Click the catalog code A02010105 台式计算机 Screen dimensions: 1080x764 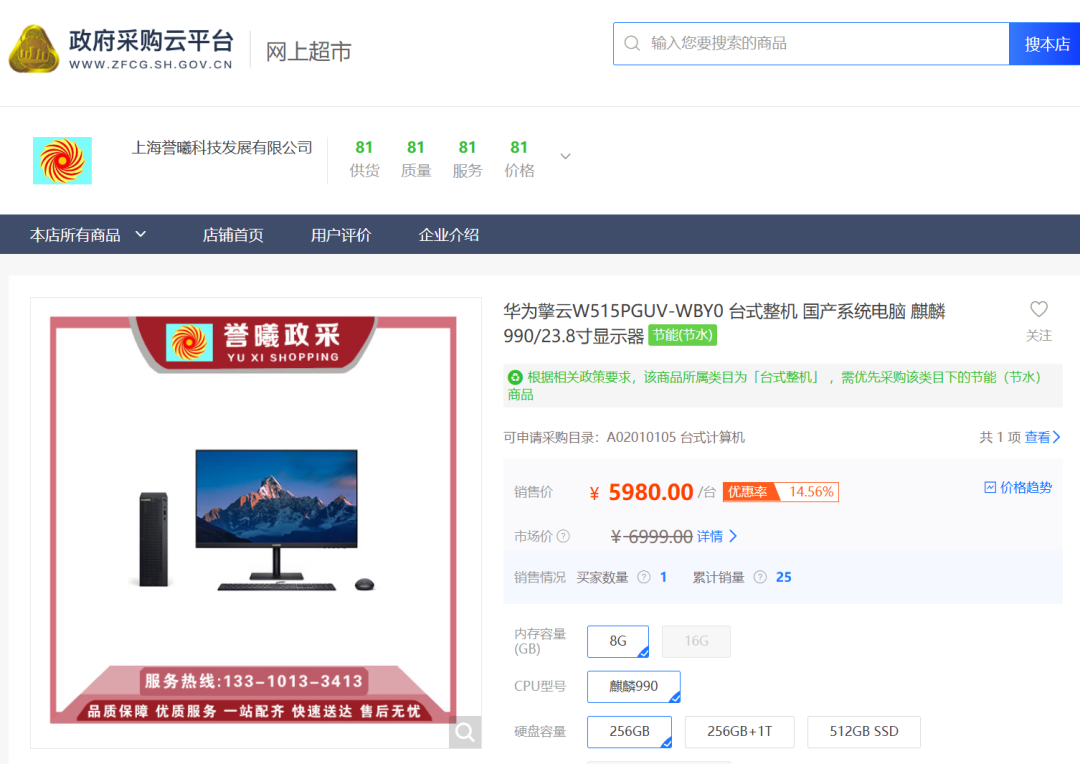click(x=675, y=437)
